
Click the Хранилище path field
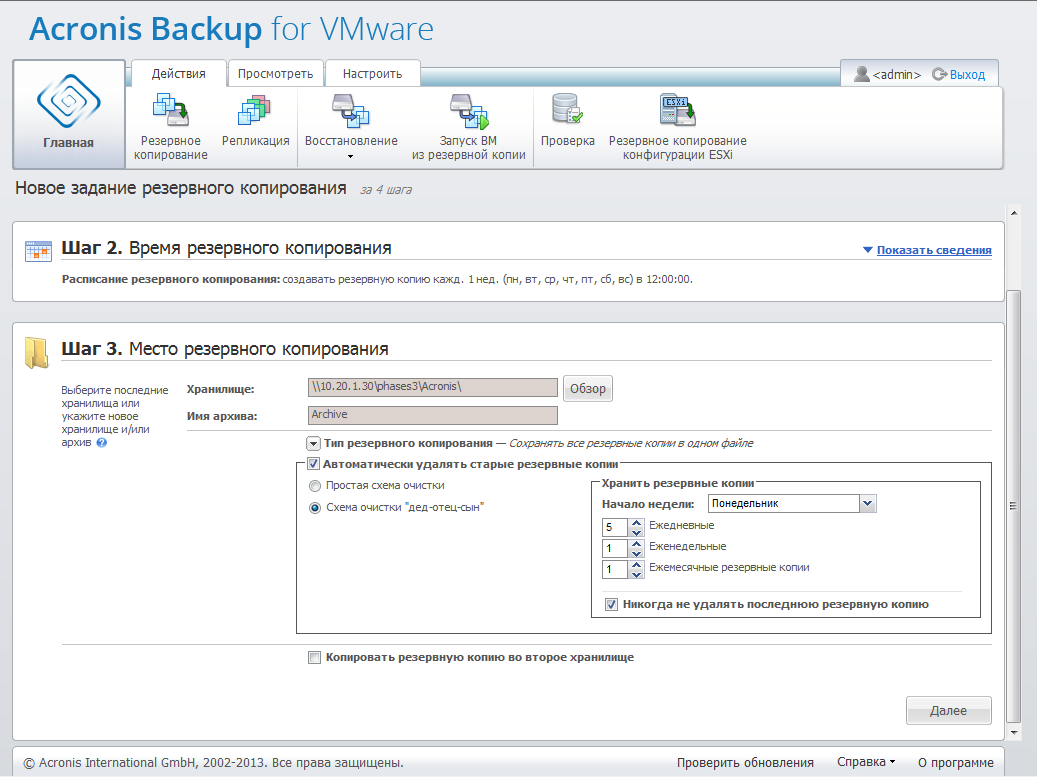tap(433, 388)
